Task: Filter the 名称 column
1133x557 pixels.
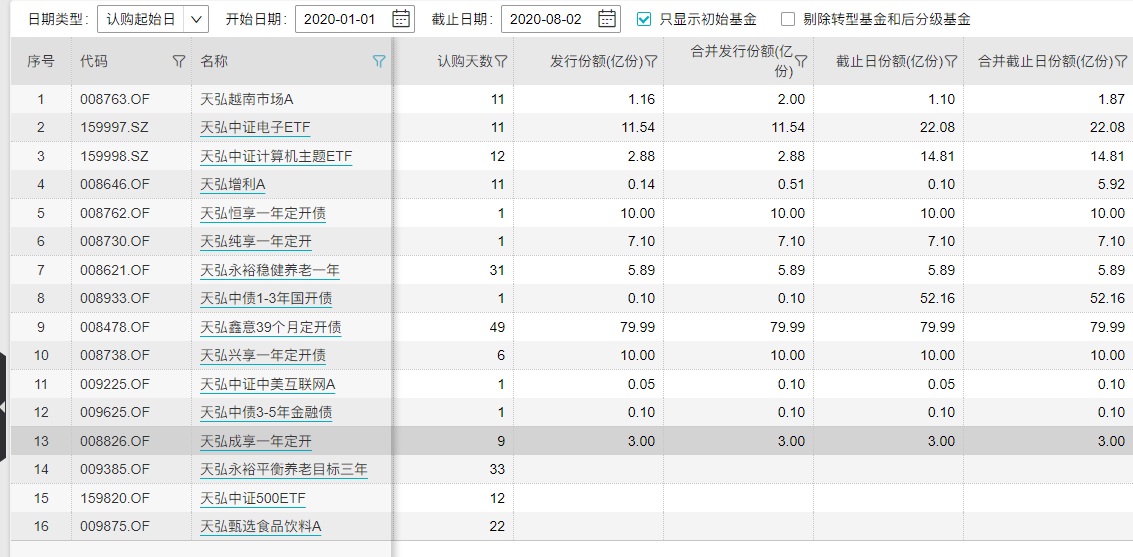Action: (x=379, y=62)
